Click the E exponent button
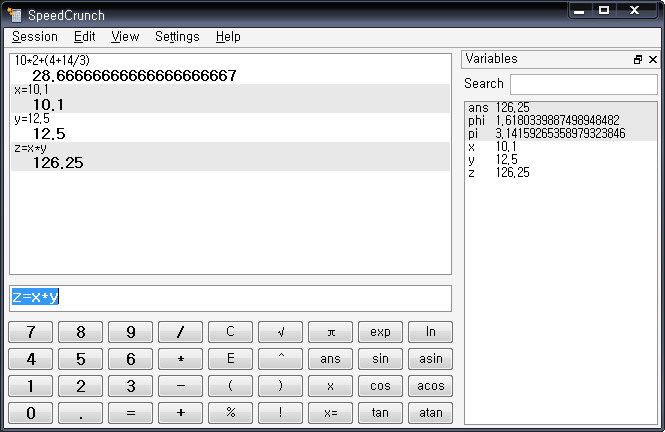The image size is (665, 432). 230,359
